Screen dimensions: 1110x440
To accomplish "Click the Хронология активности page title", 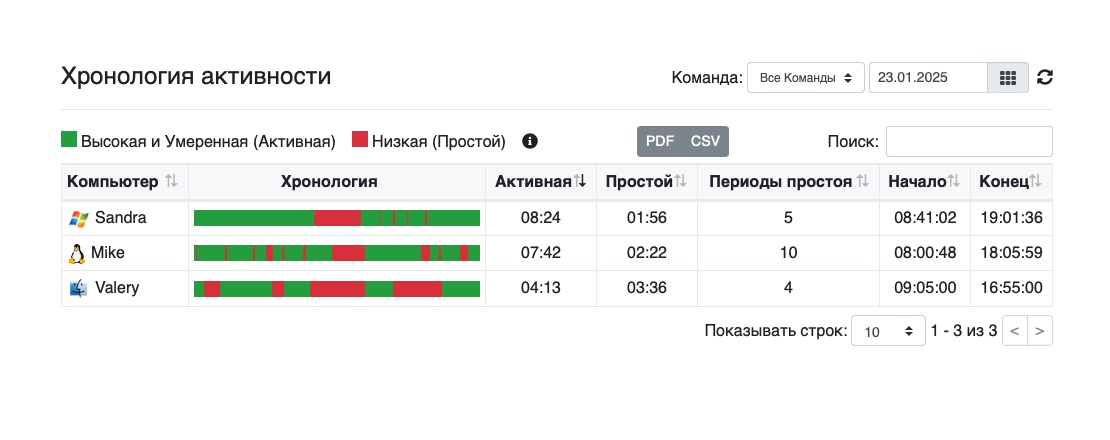I will [196, 76].
